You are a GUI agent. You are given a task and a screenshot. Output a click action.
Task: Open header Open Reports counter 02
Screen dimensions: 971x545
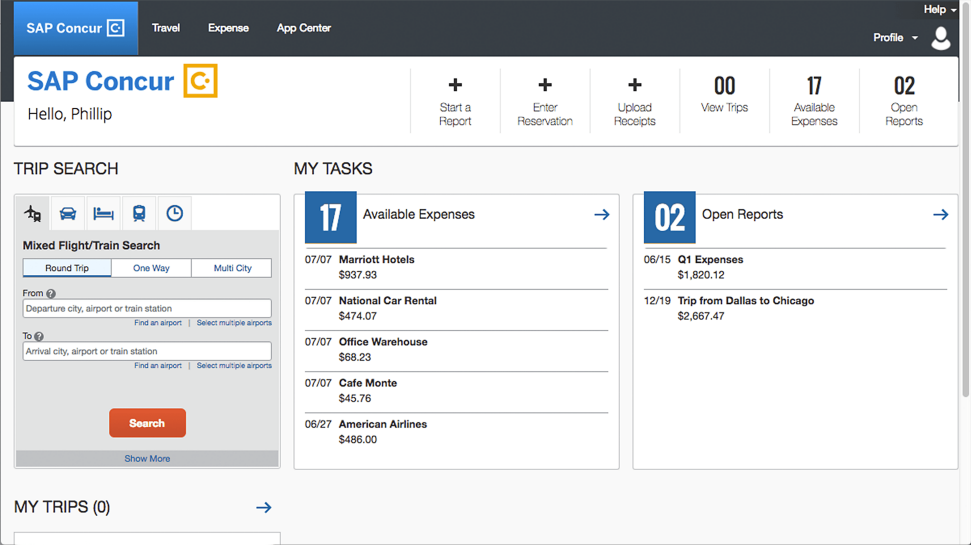point(904,101)
